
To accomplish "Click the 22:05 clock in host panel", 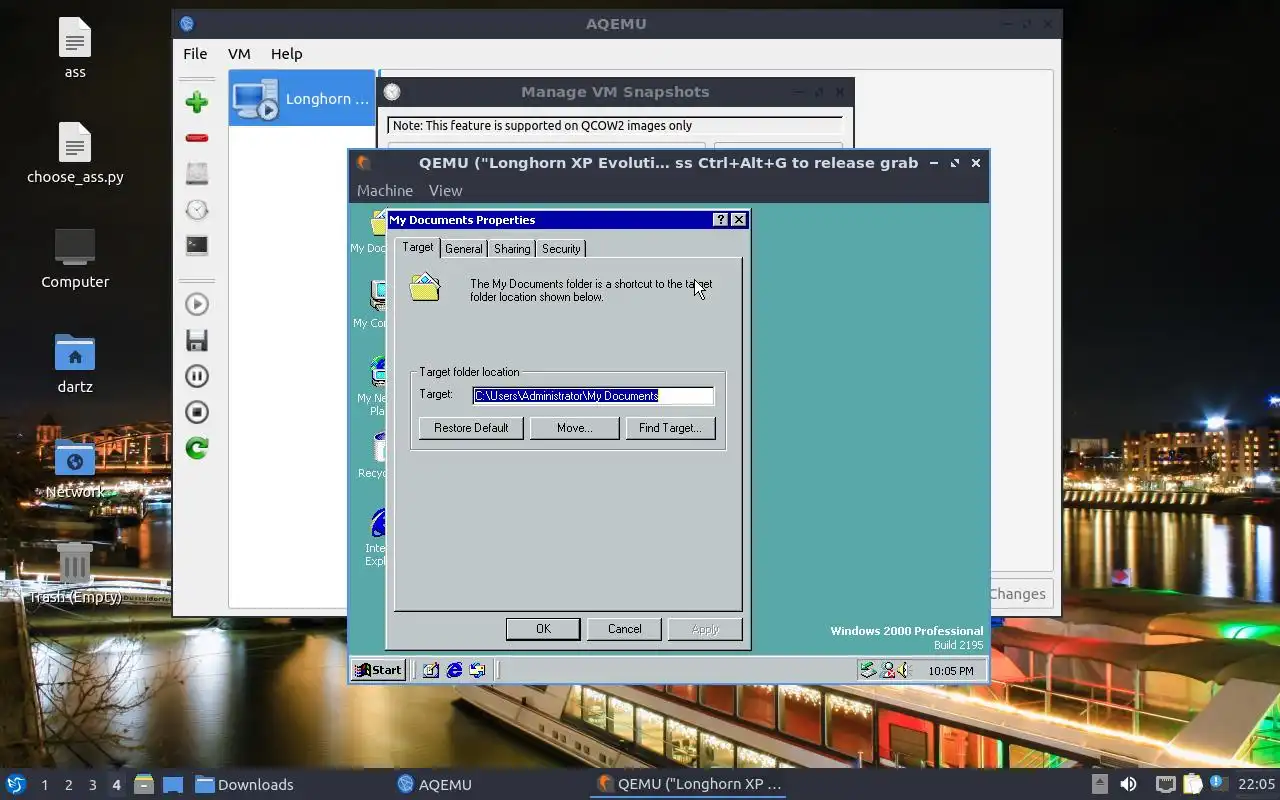I will pos(1256,784).
